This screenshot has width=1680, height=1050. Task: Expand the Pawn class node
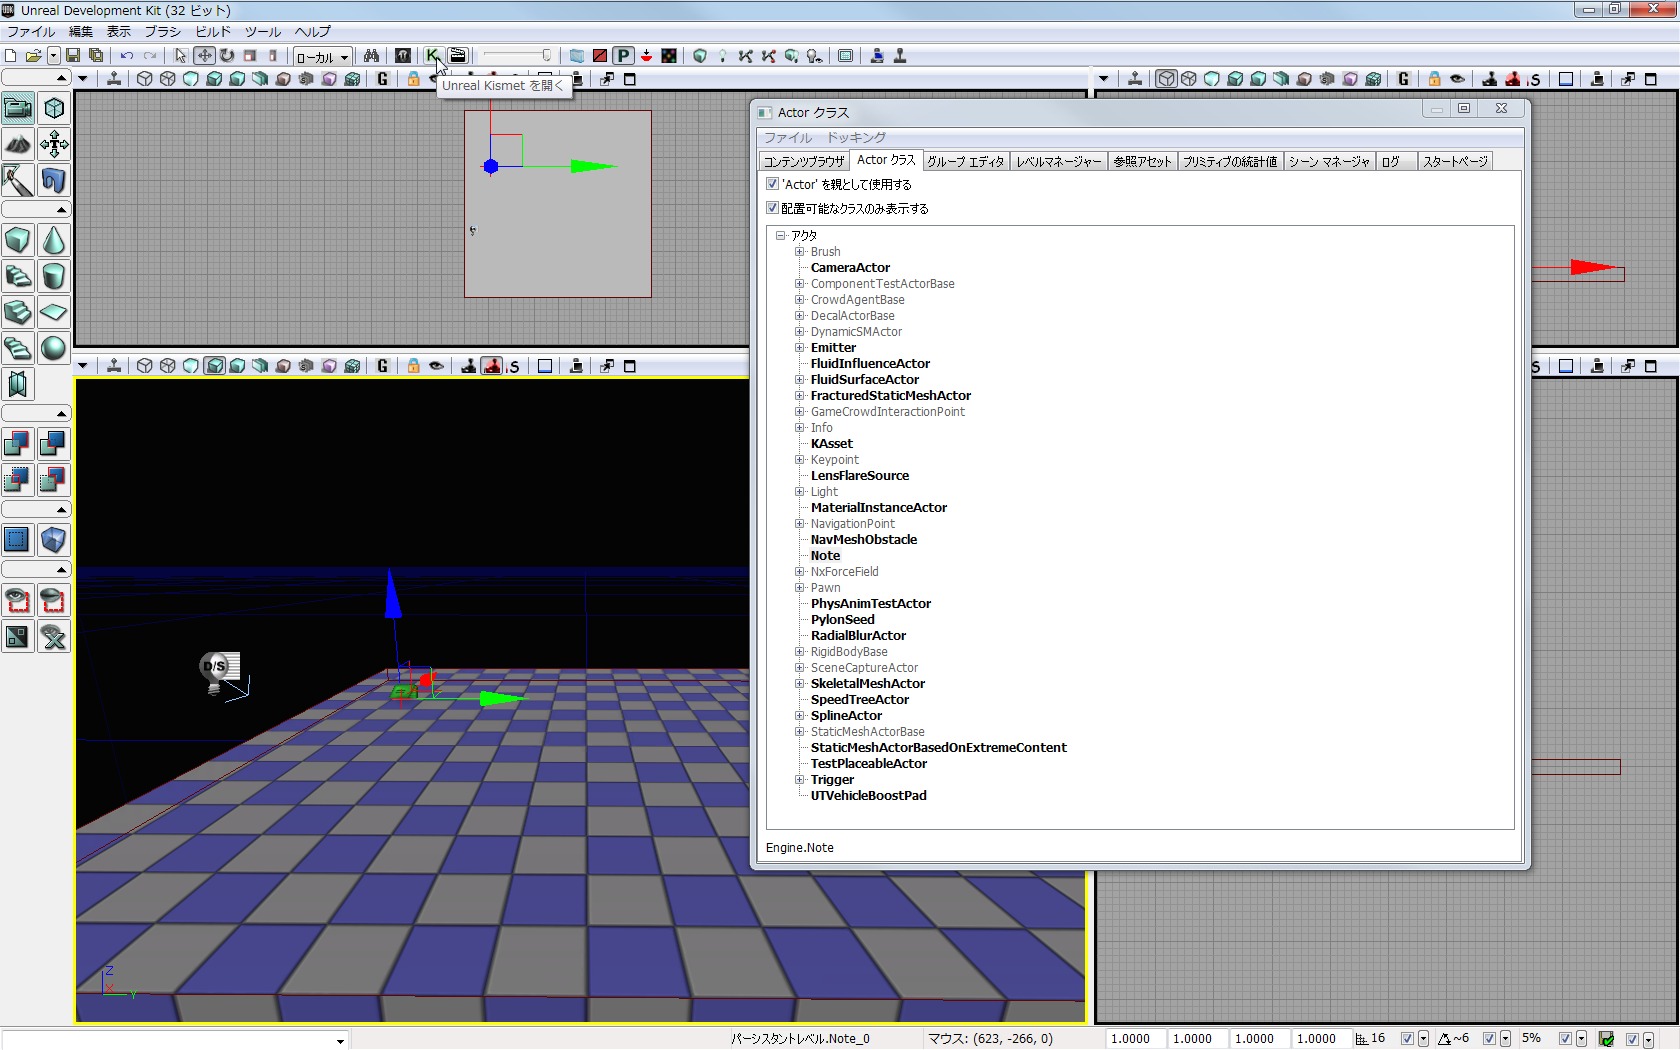800,588
